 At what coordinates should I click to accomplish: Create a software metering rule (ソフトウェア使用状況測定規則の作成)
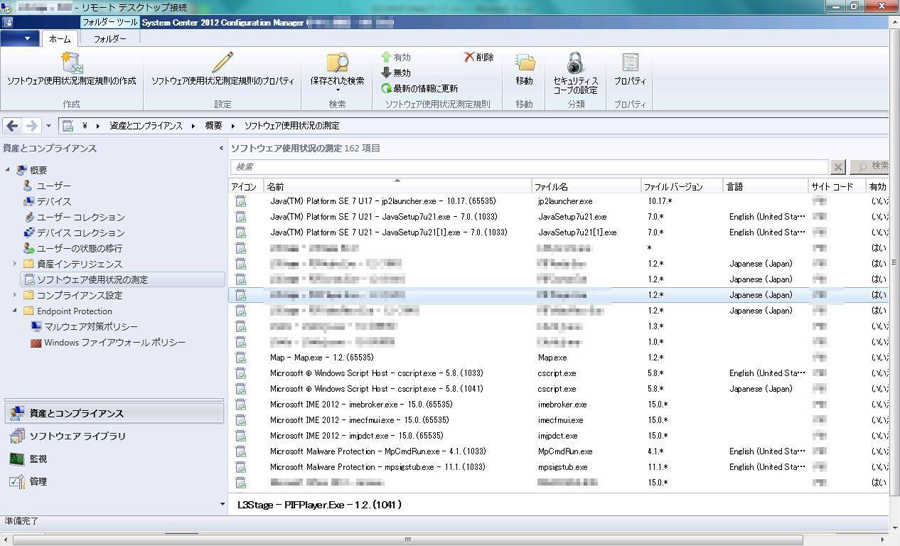tap(72, 70)
